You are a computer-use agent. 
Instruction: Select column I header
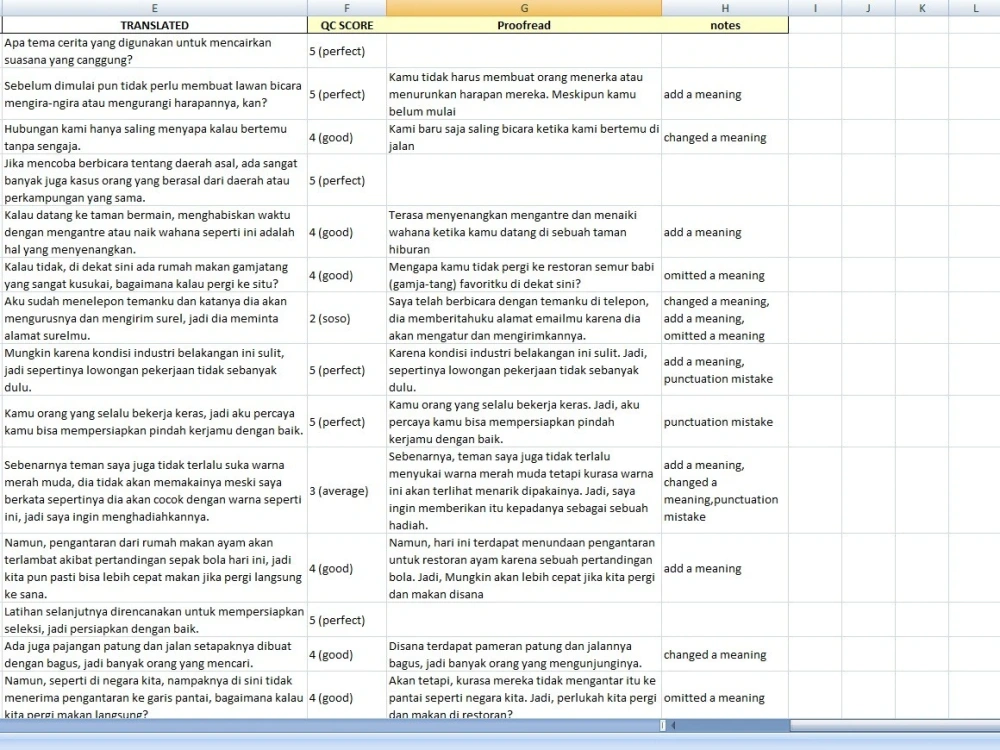pos(815,8)
